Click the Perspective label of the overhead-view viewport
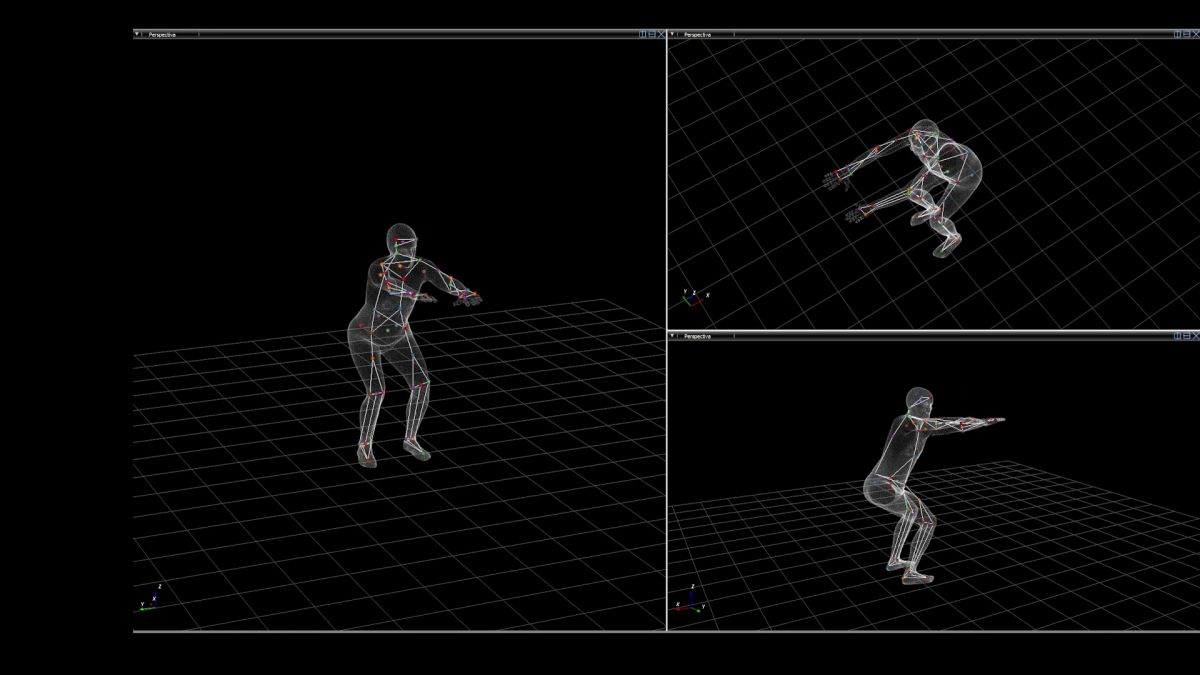 [697, 34]
